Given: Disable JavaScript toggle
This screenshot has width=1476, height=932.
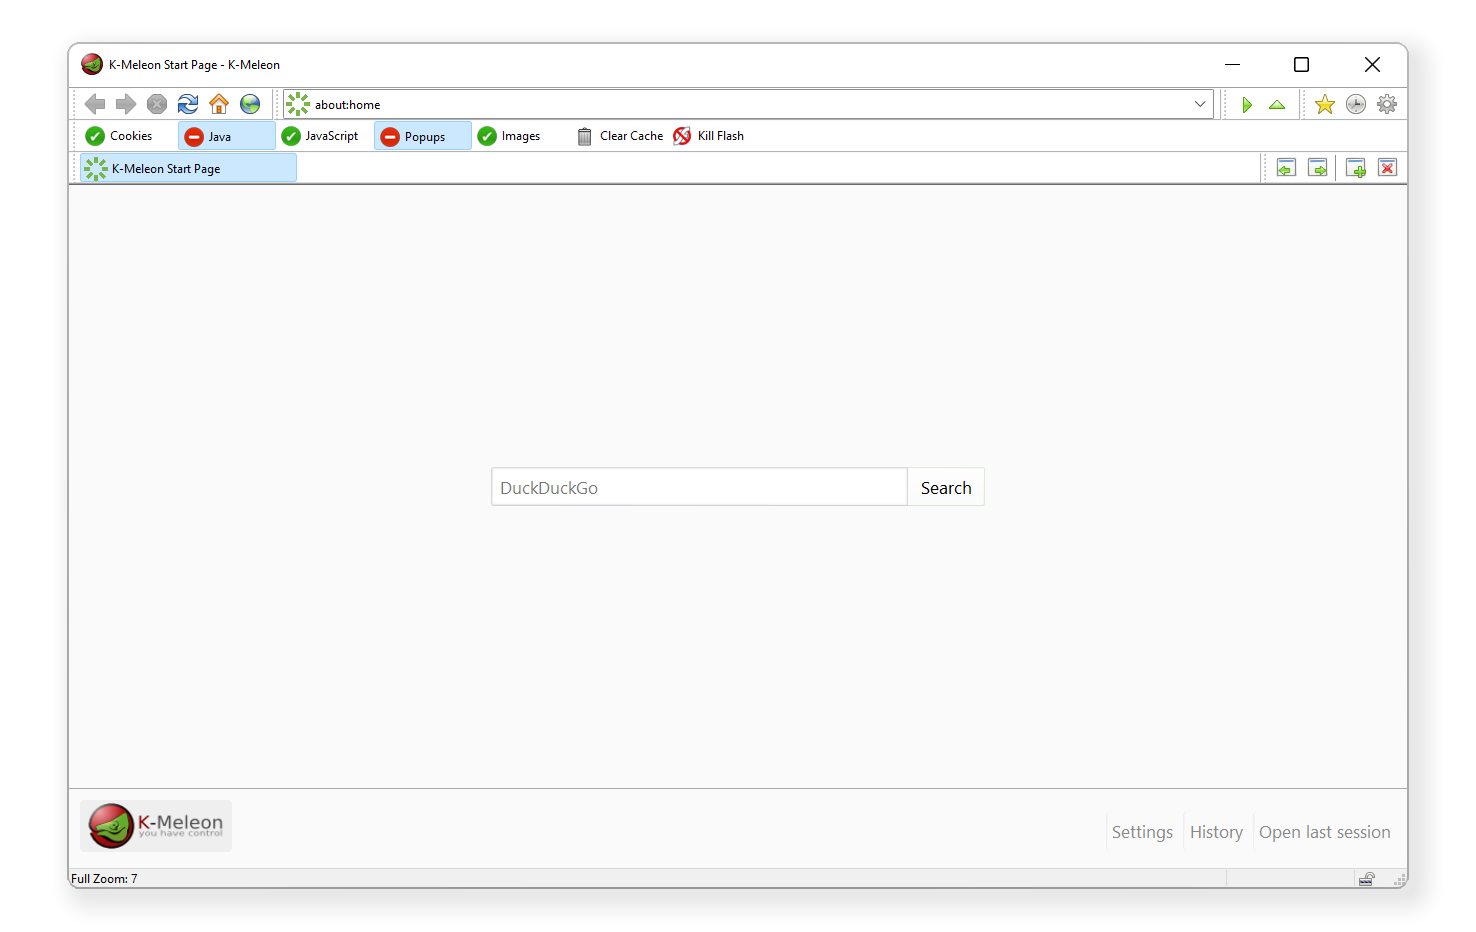Looking at the screenshot, I should [321, 136].
